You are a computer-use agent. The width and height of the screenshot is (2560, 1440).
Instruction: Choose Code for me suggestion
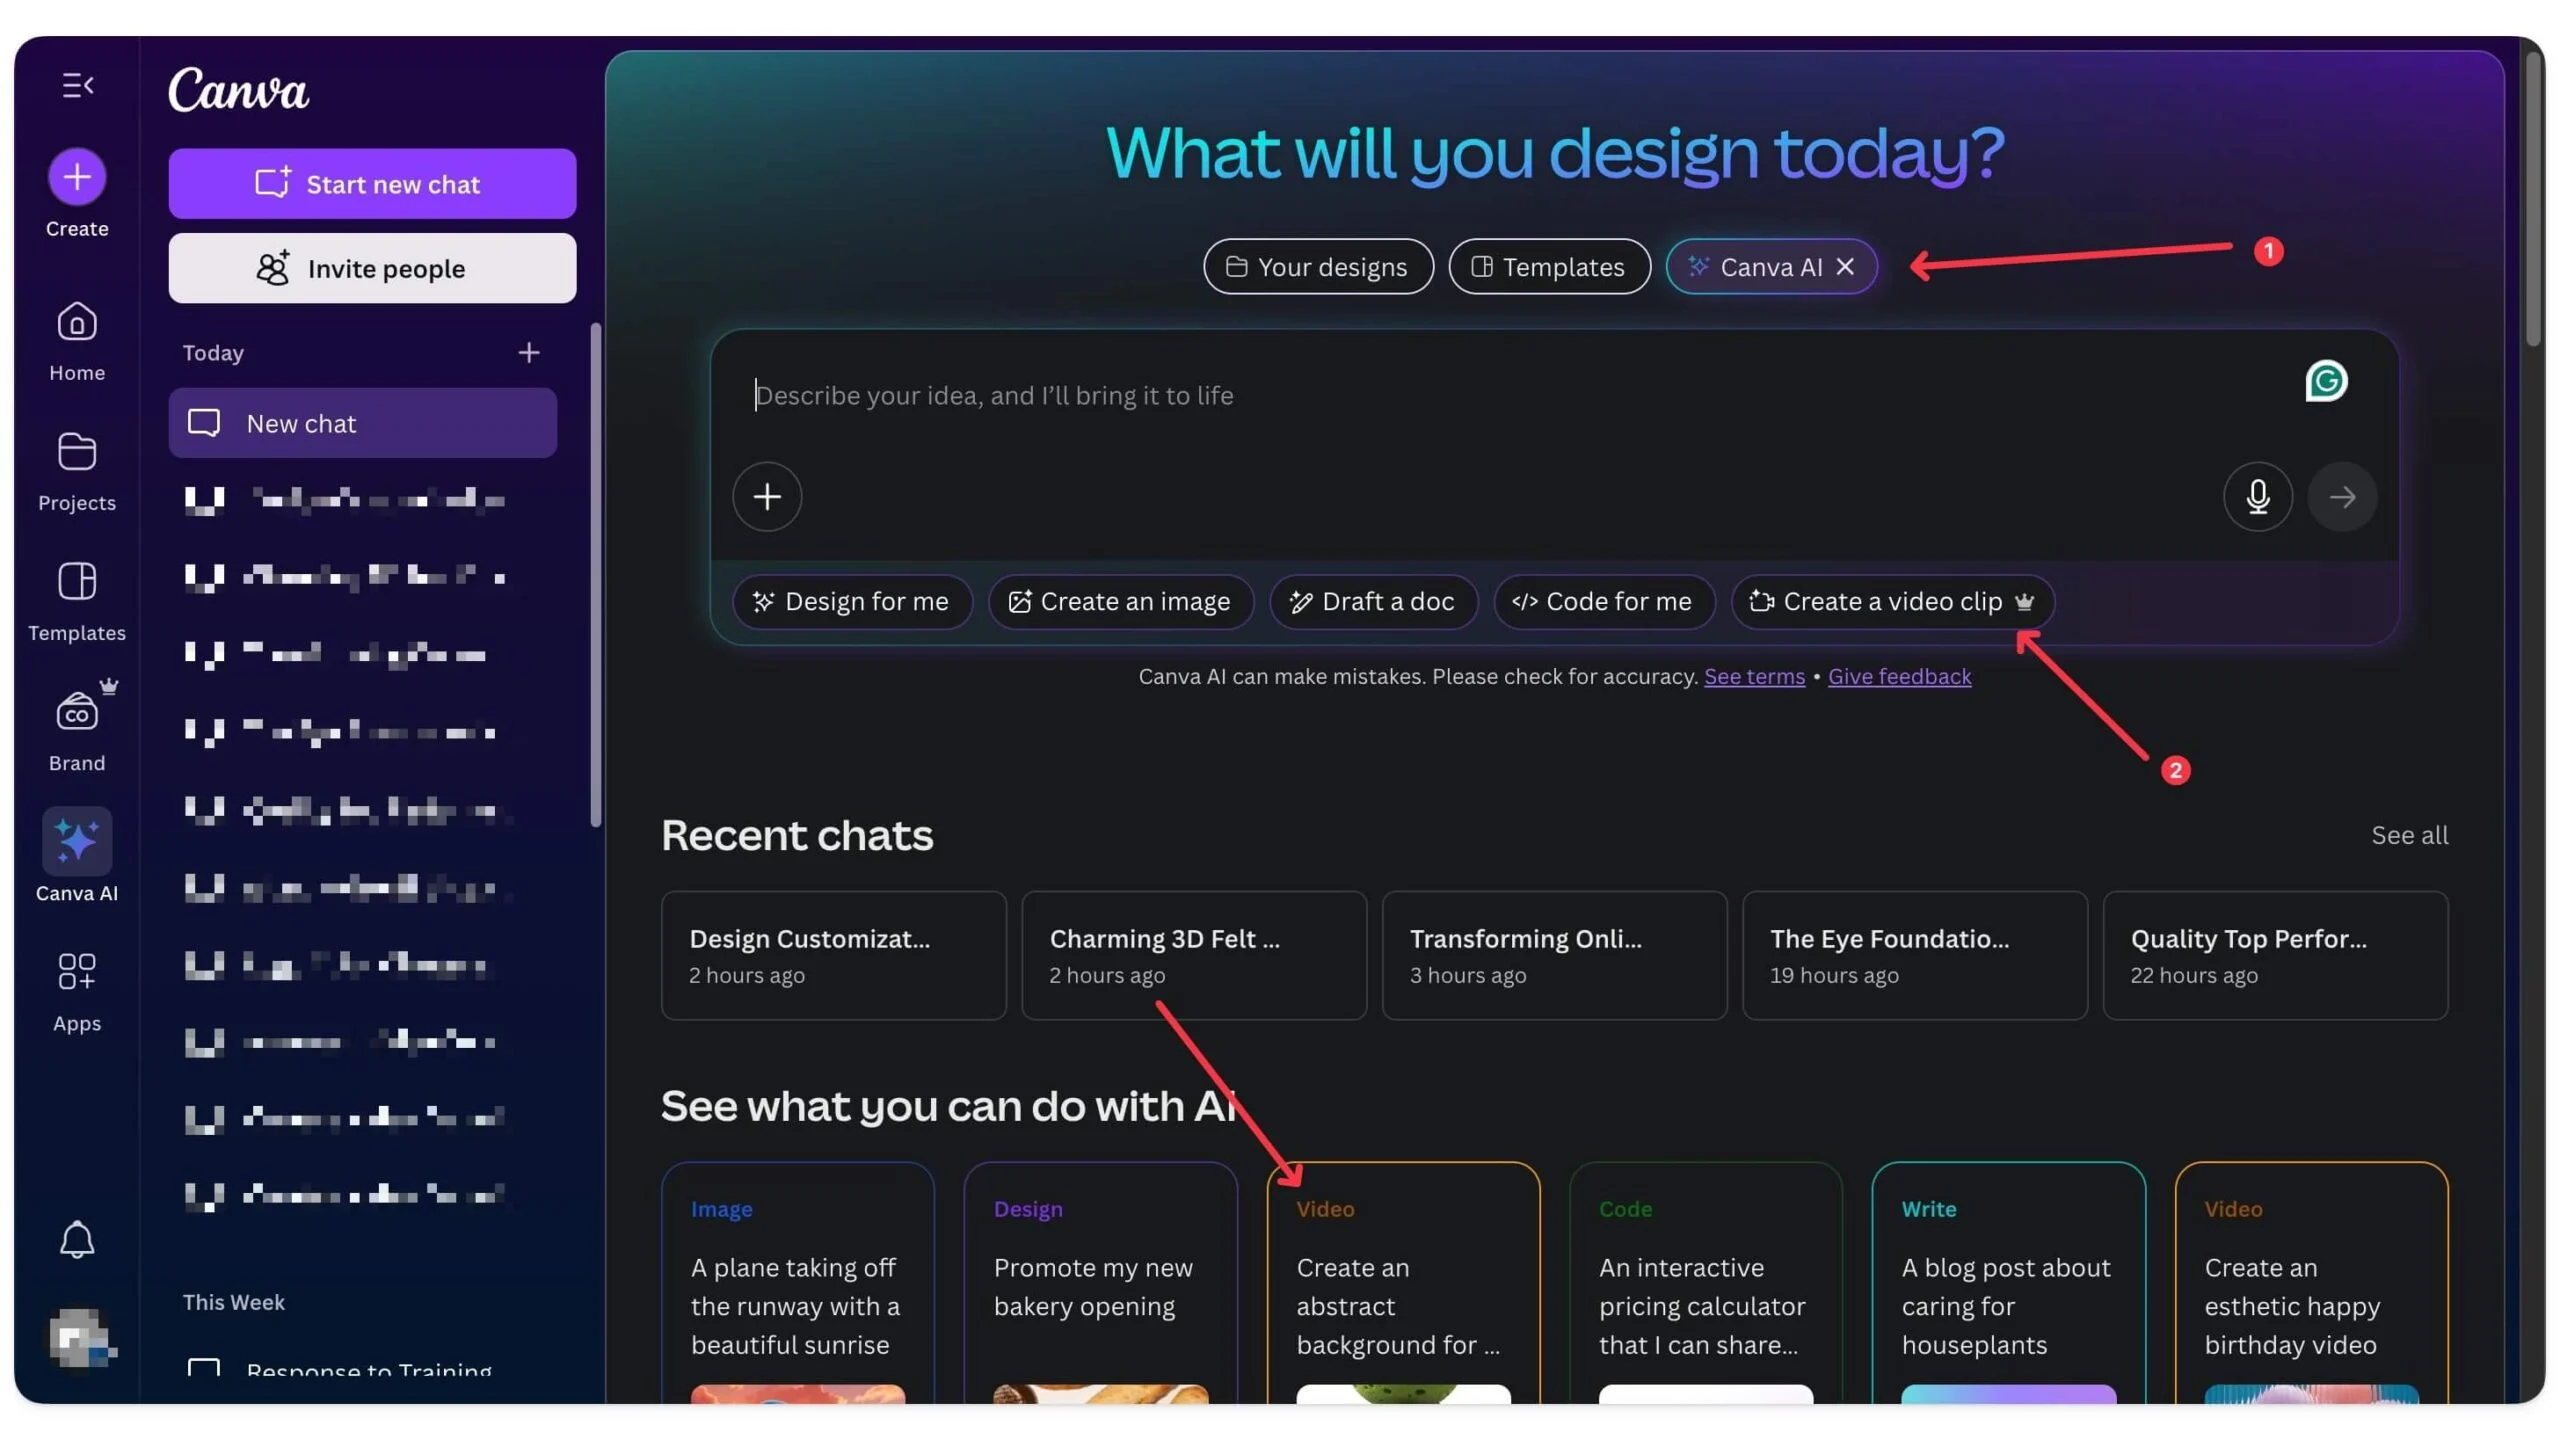1604,602
